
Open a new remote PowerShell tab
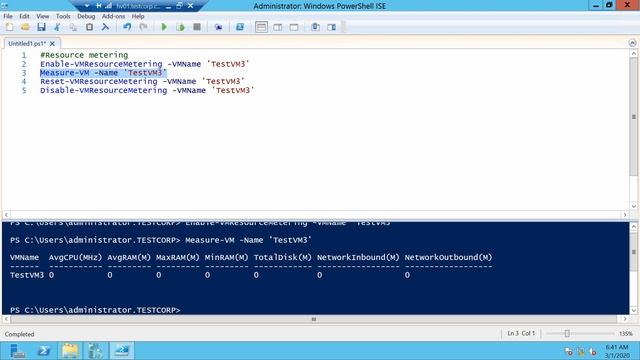[218, 27]
